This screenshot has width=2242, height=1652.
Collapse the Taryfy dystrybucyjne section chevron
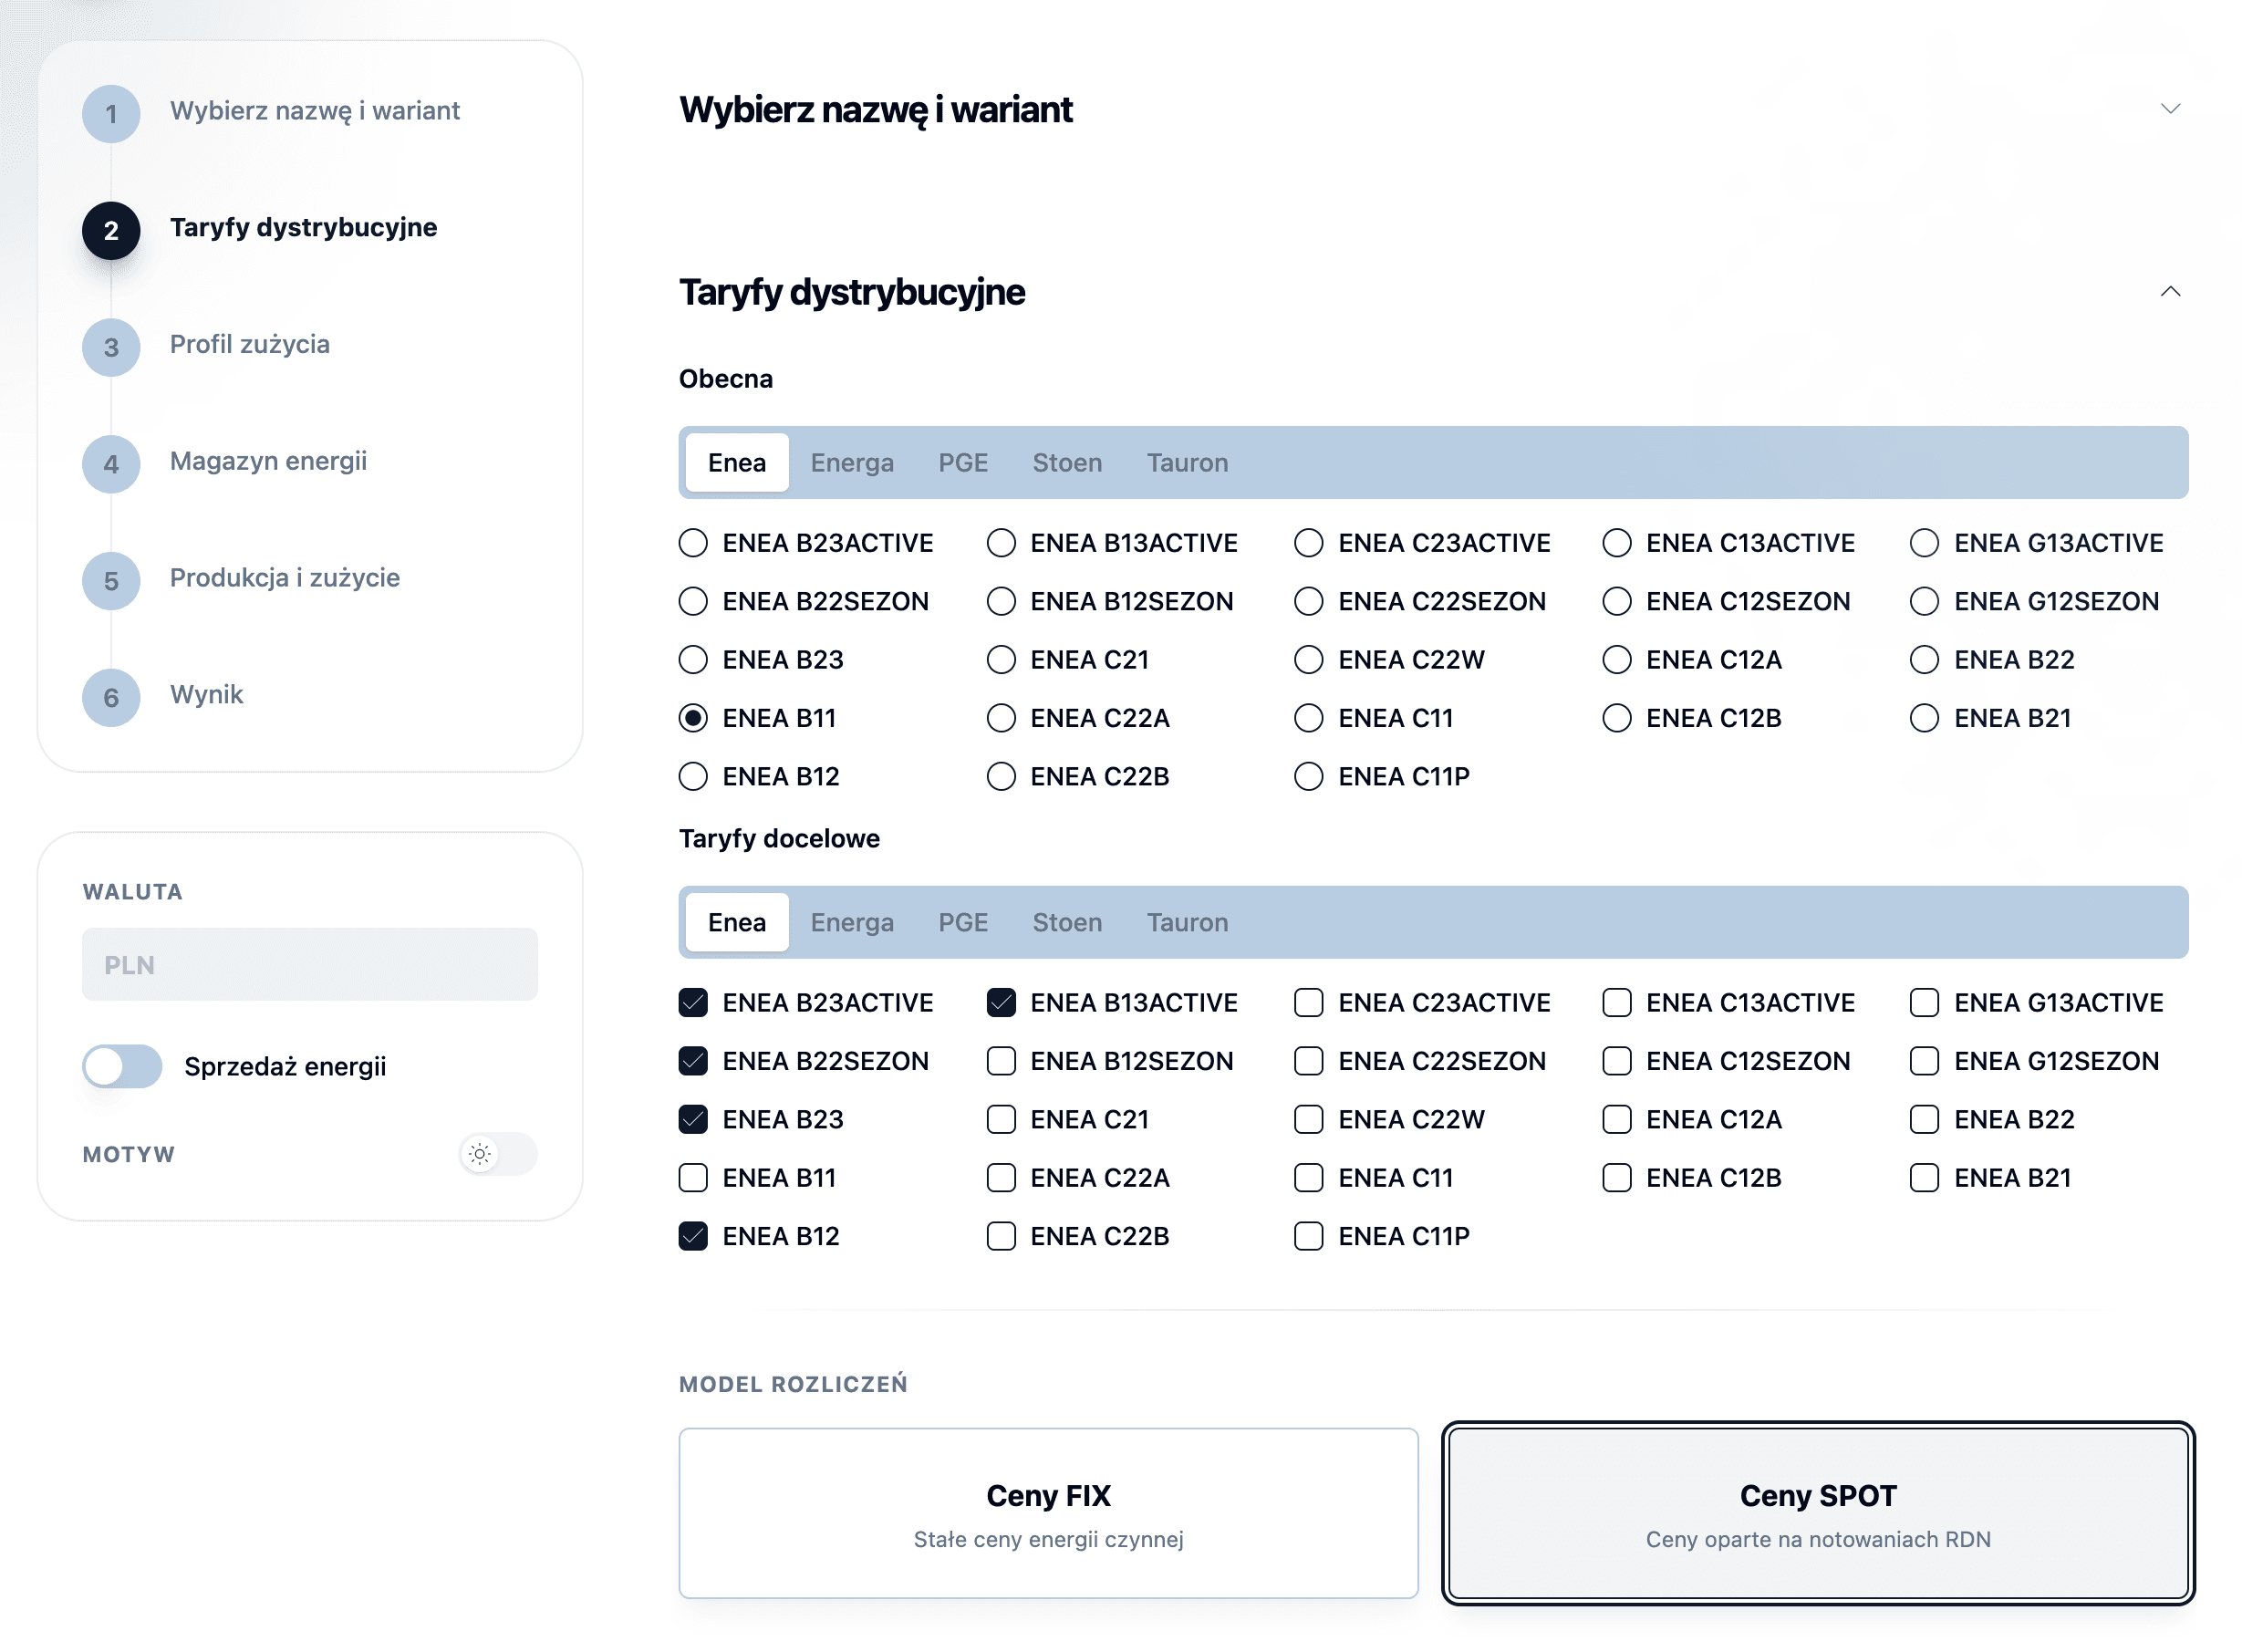[2169, 292]
